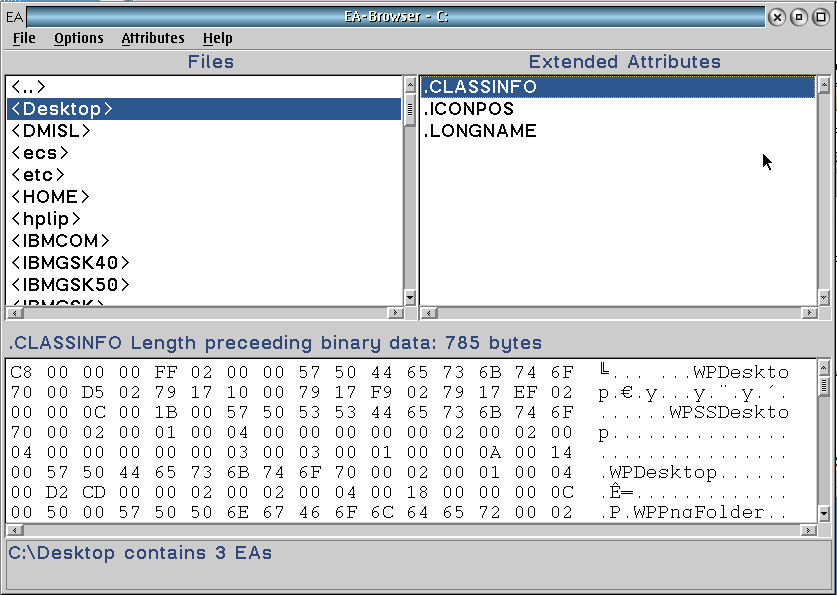Select the <hplip> folder entry
This screenshot has height=595, width=837.
46,219
